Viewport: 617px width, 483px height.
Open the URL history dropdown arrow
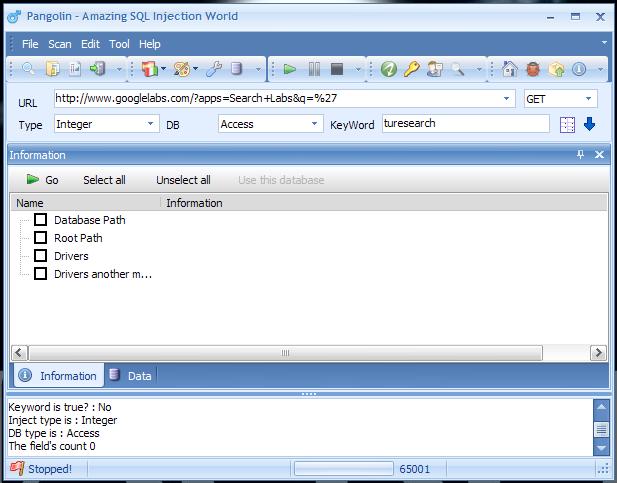[506, 98]
